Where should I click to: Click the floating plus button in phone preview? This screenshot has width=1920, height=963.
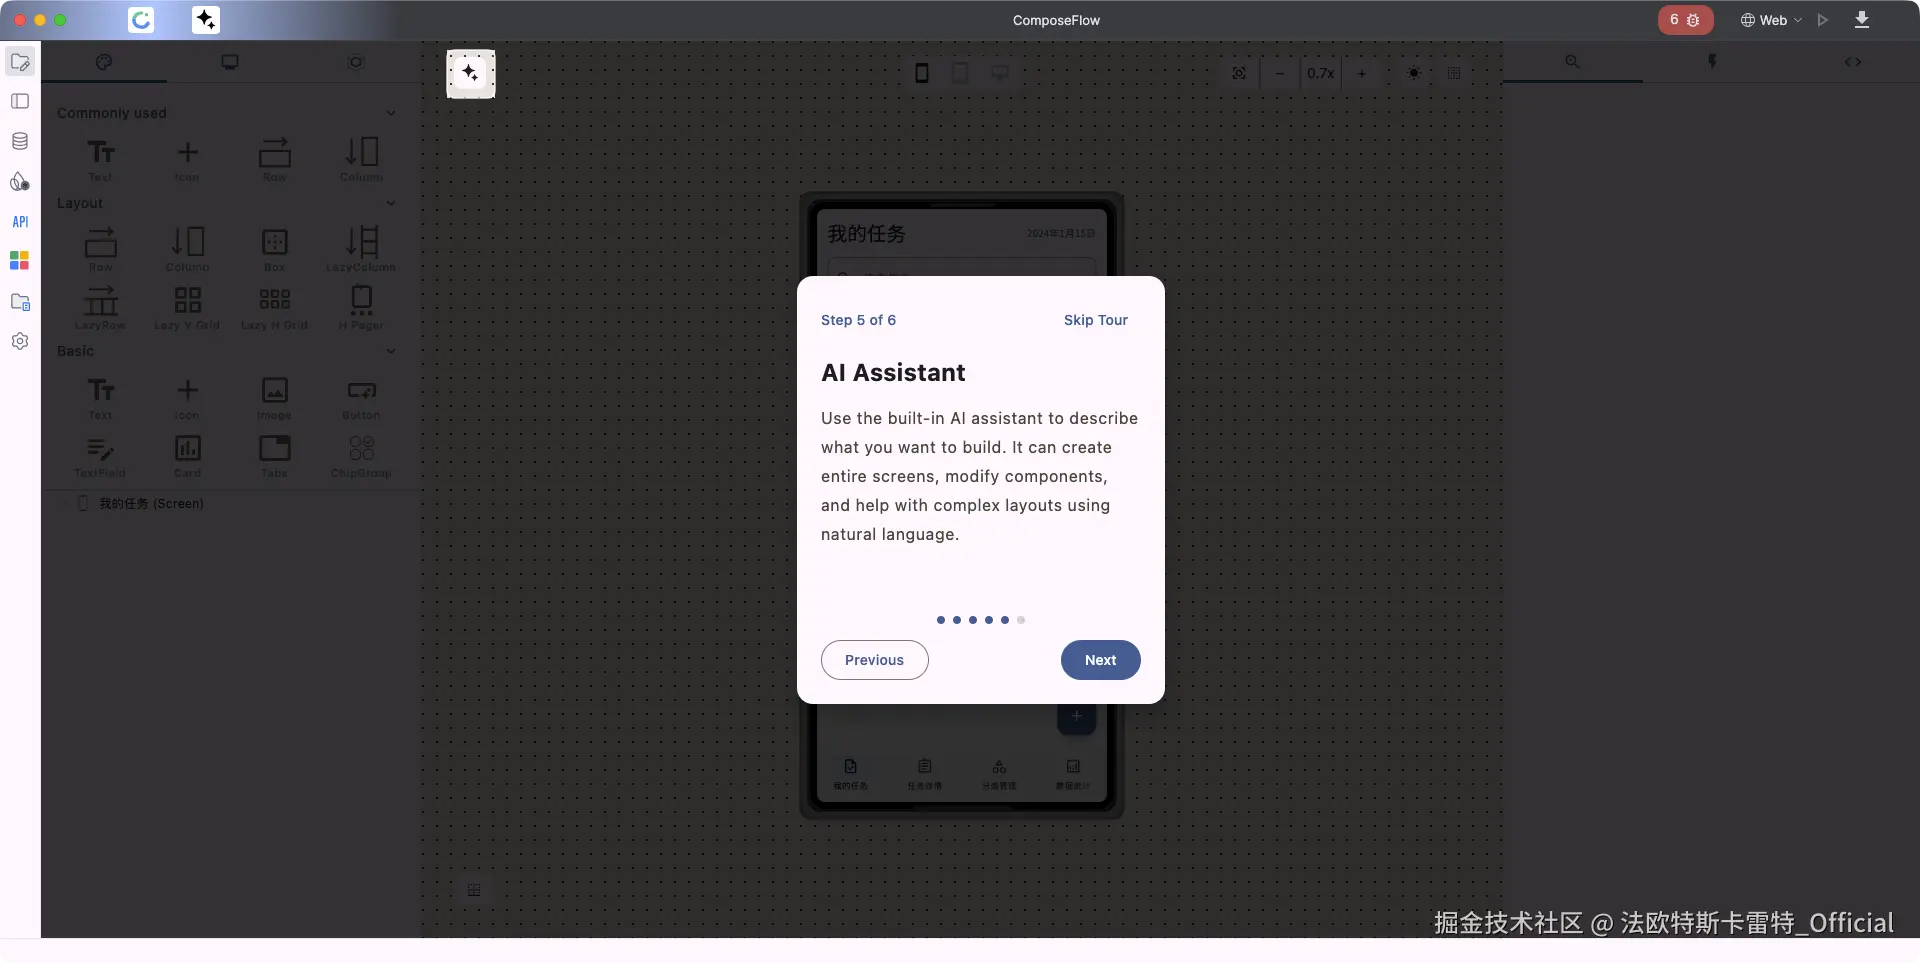pos(1077,717)
